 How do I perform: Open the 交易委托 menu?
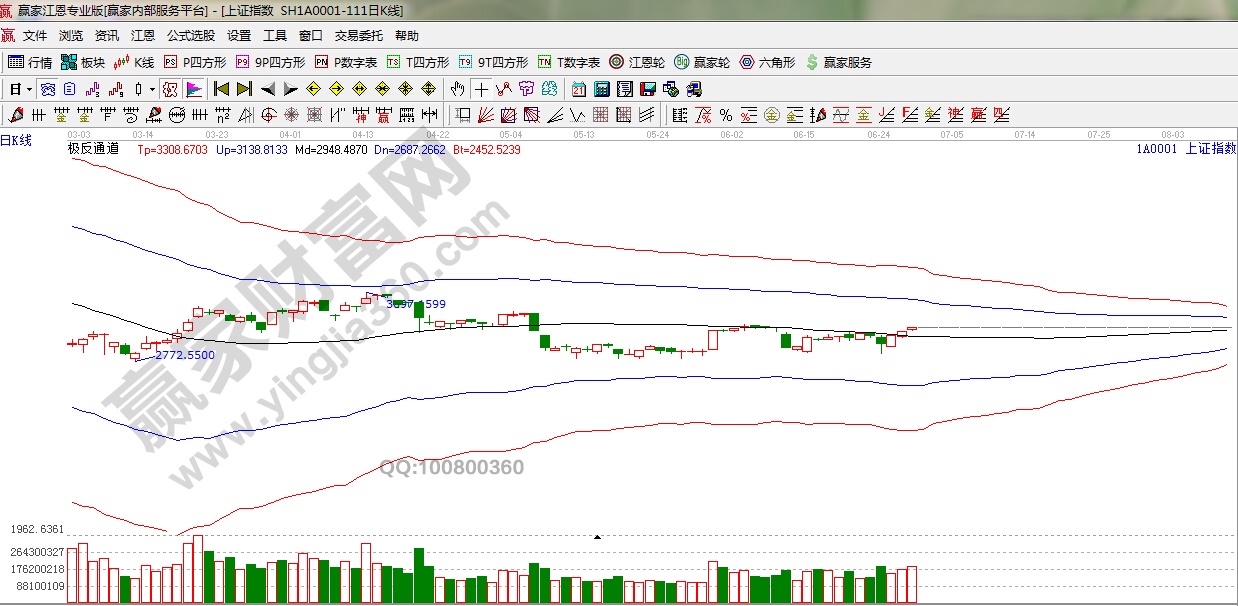point(358,35)
